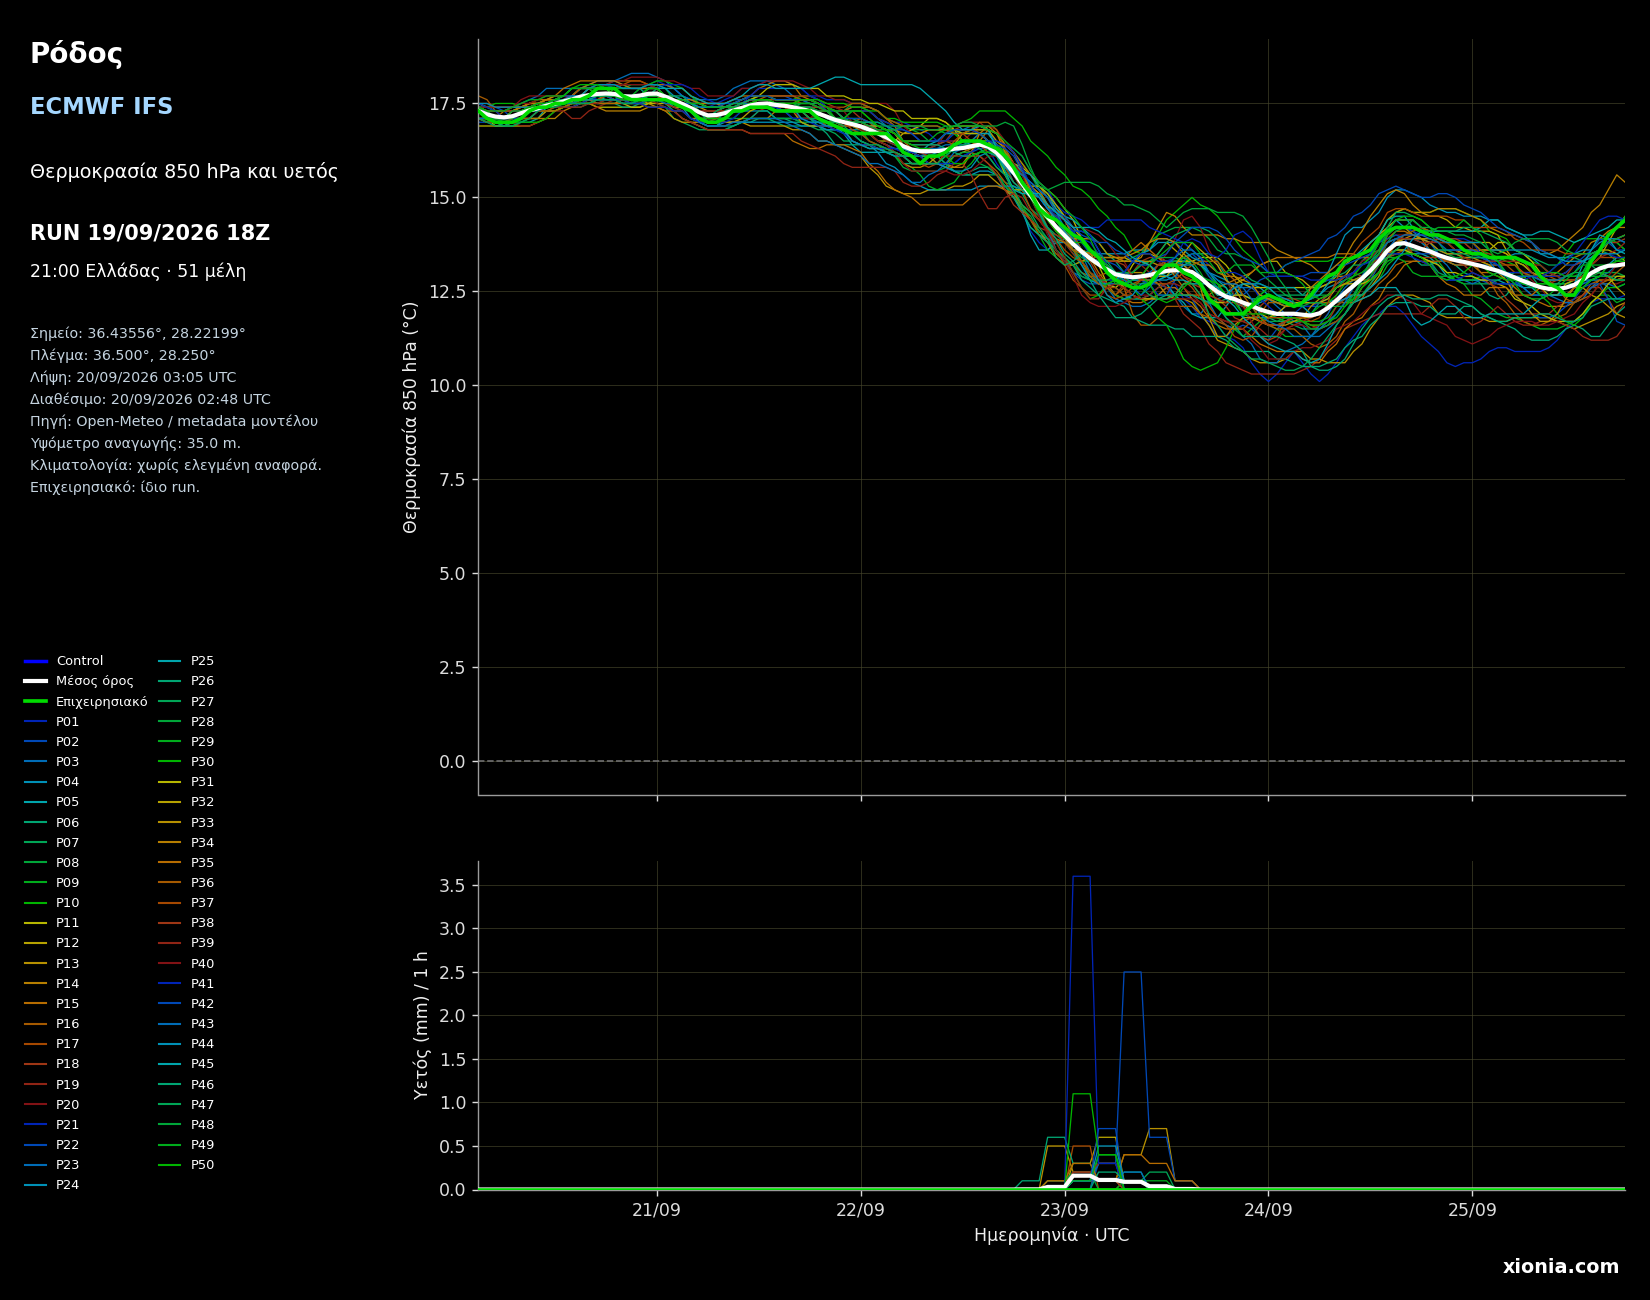This screenshot has height=1300, width=1650.
Task: Select the P25 legend item
Action: pos(187,661)
